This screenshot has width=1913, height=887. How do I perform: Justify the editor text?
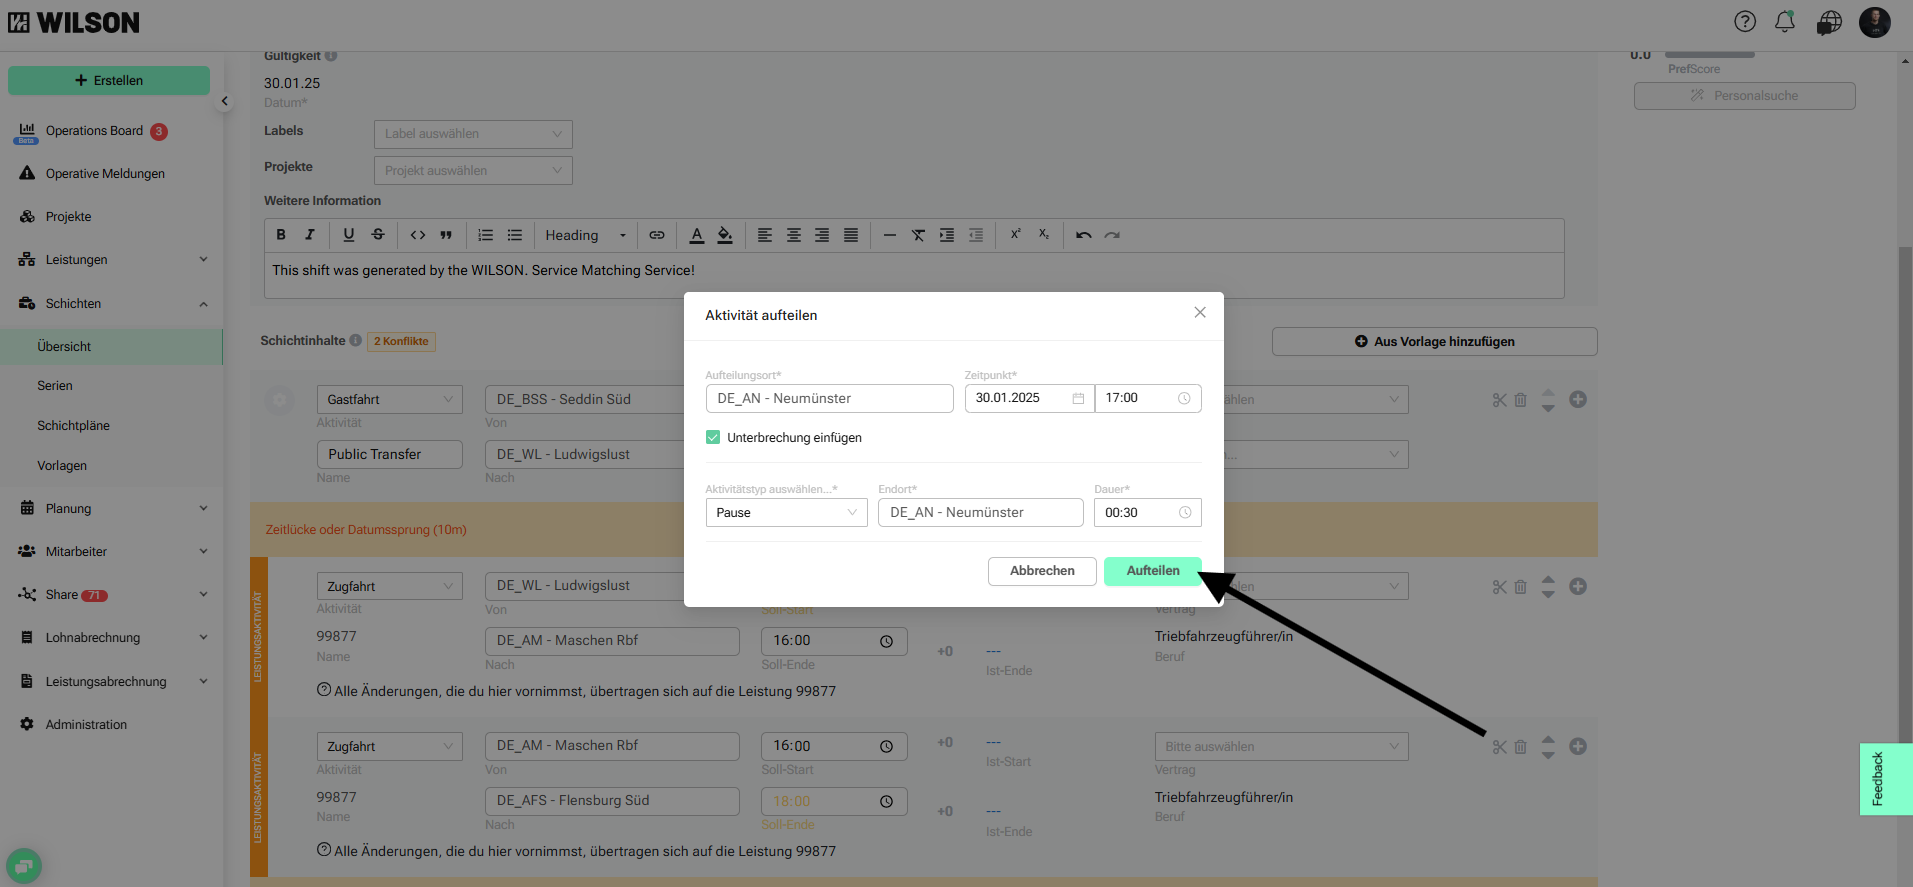(x=851, y=235)
